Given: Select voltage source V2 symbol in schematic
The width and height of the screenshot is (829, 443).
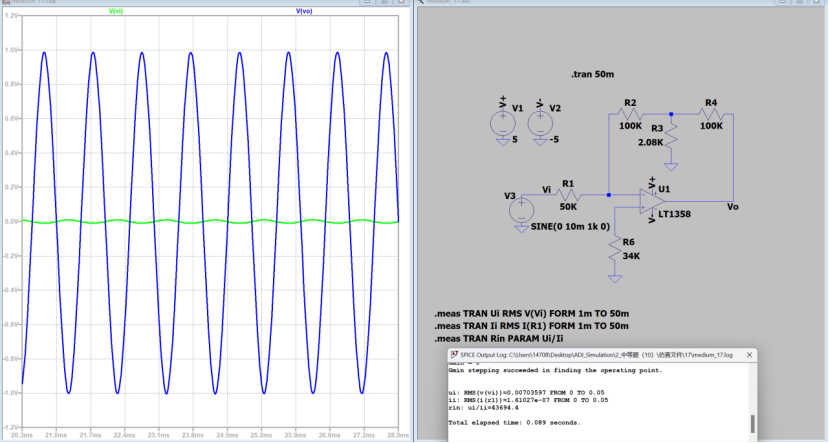Looking at the screenshot, I should pos(540,124).
